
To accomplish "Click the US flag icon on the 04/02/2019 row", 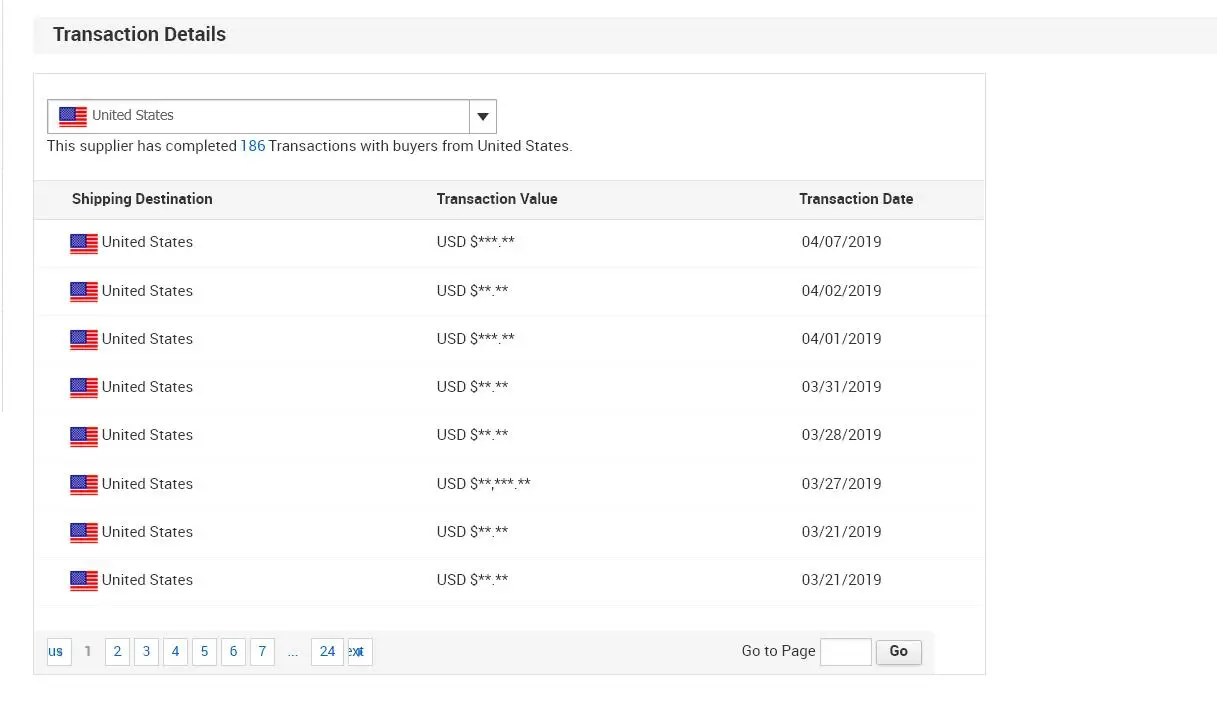I will pyautogui.click(x=83, y=291).
